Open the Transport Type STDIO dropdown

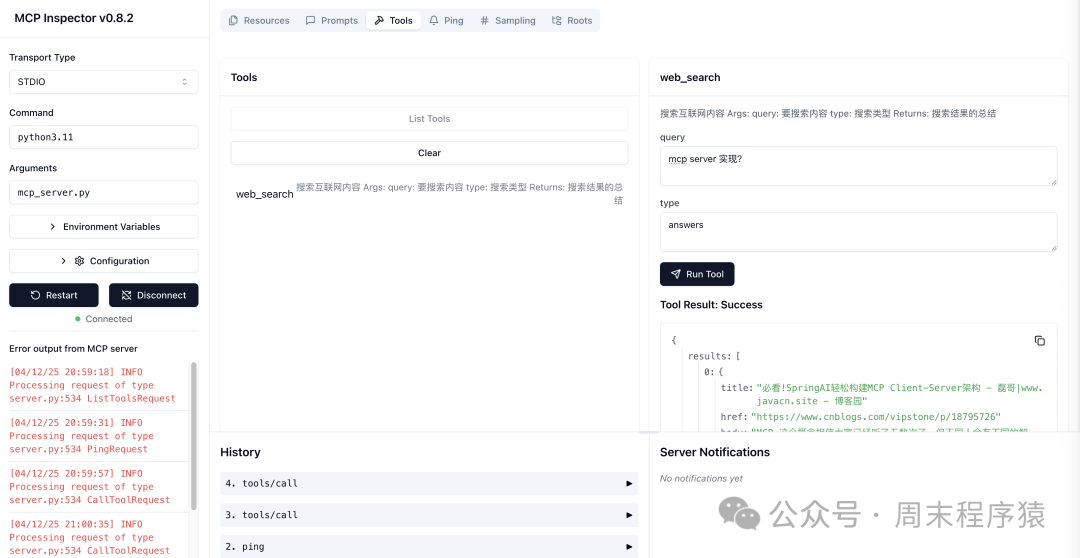pos(103,82)
